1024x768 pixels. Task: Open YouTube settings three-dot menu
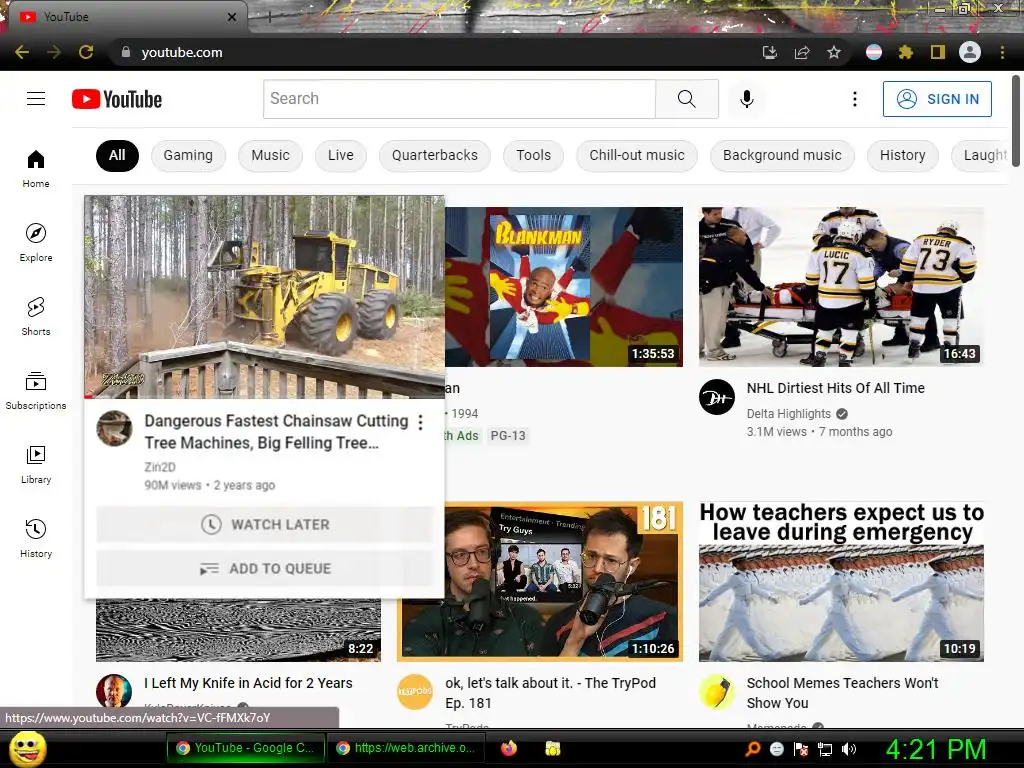[854, 99]
